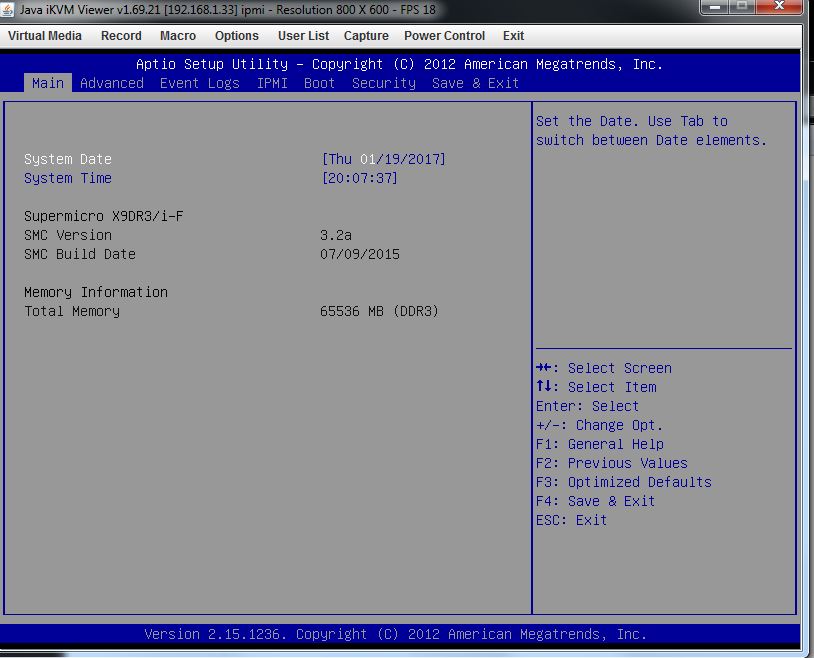Image resolution: width=814 pixels, height=658 pixels.
Task: Open the Virtual Media menu
Action: pos(45,36)
